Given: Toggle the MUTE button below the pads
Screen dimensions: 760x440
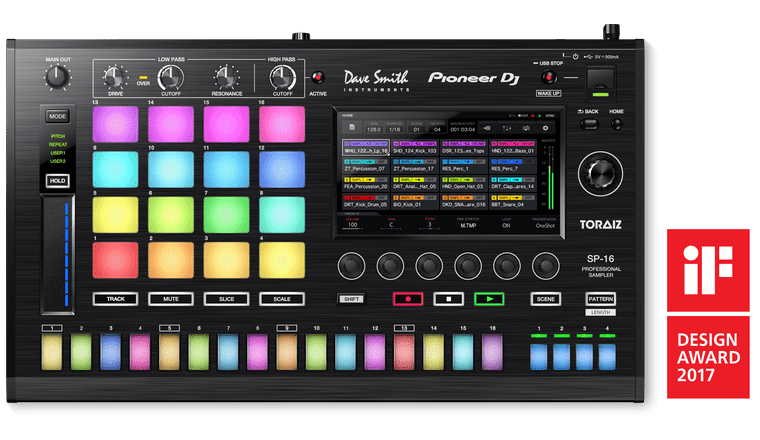Looking at the screenshot, I should (x=171, y=298).
